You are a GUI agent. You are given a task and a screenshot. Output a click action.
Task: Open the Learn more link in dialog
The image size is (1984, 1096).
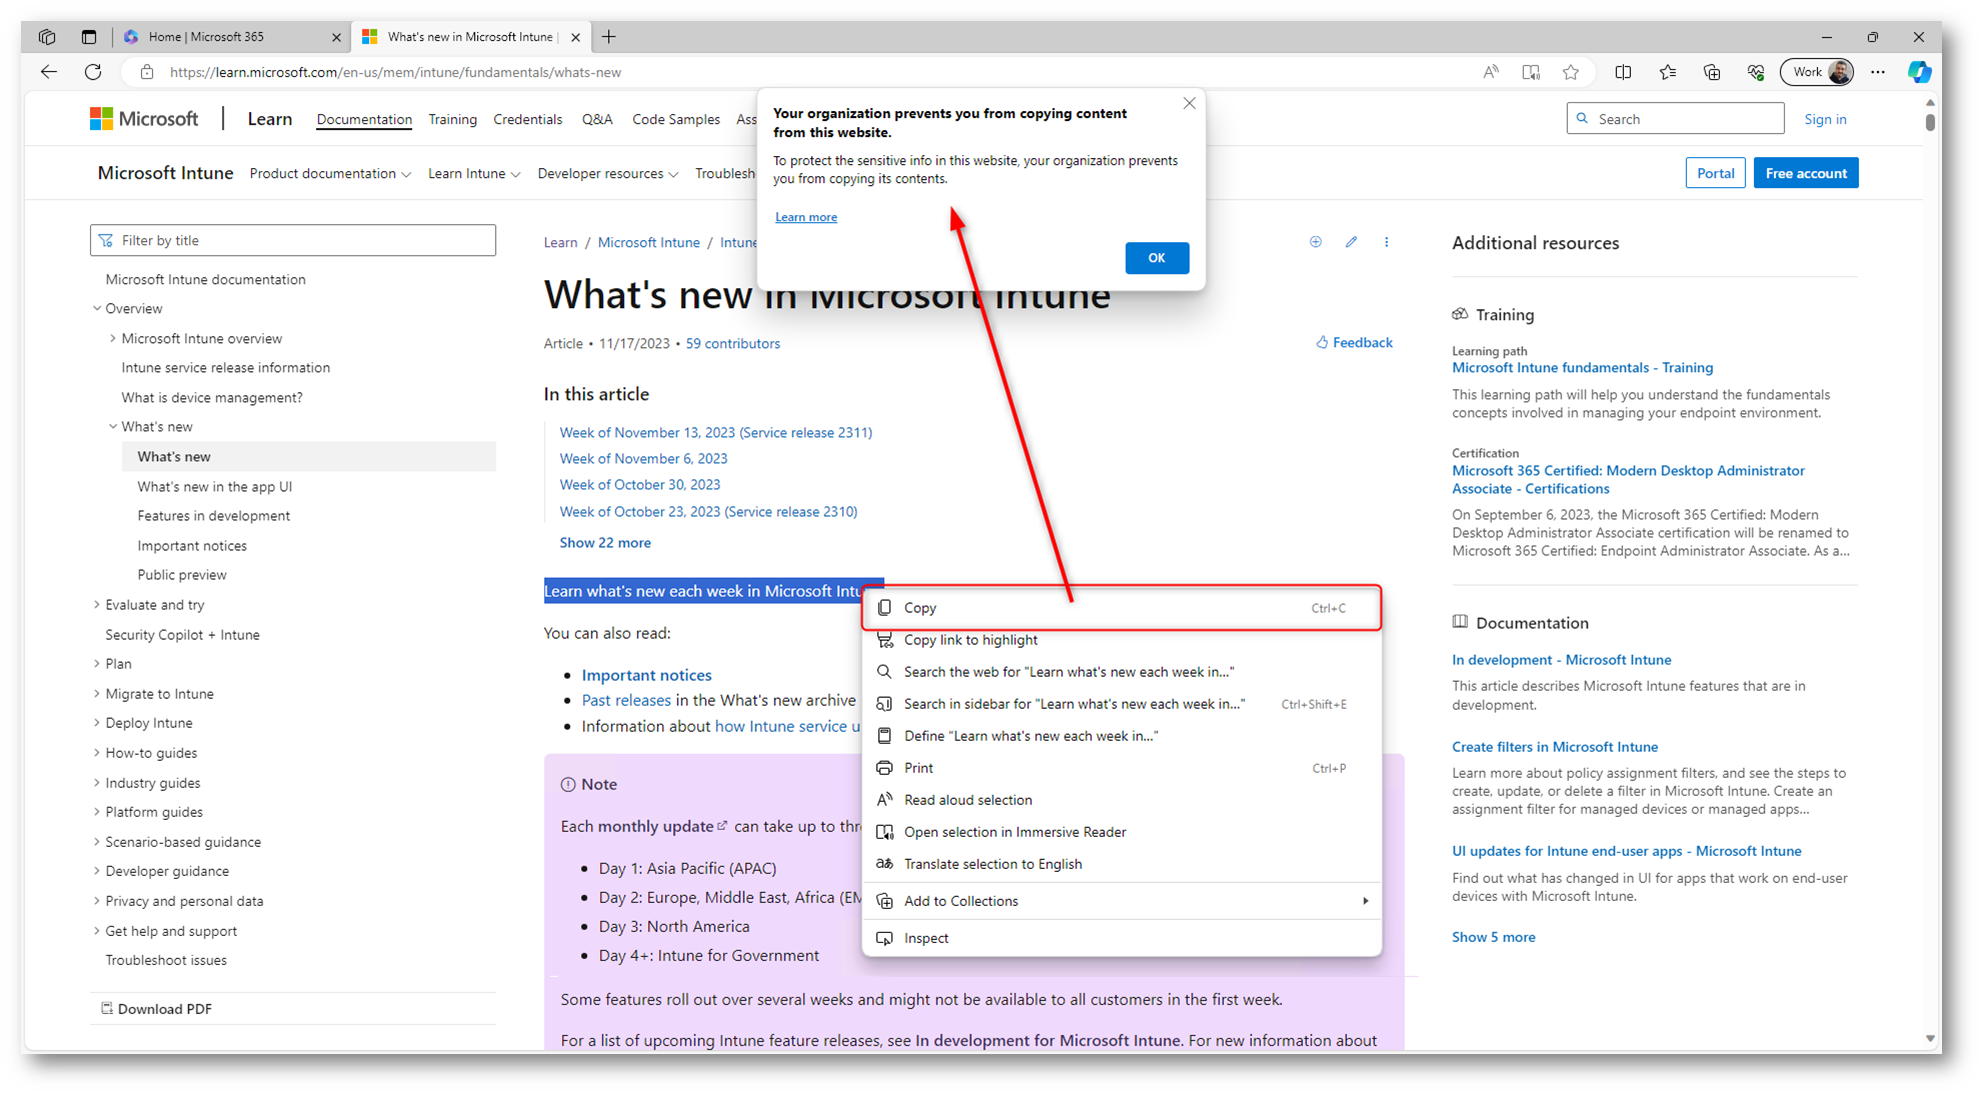pos(806,217)
